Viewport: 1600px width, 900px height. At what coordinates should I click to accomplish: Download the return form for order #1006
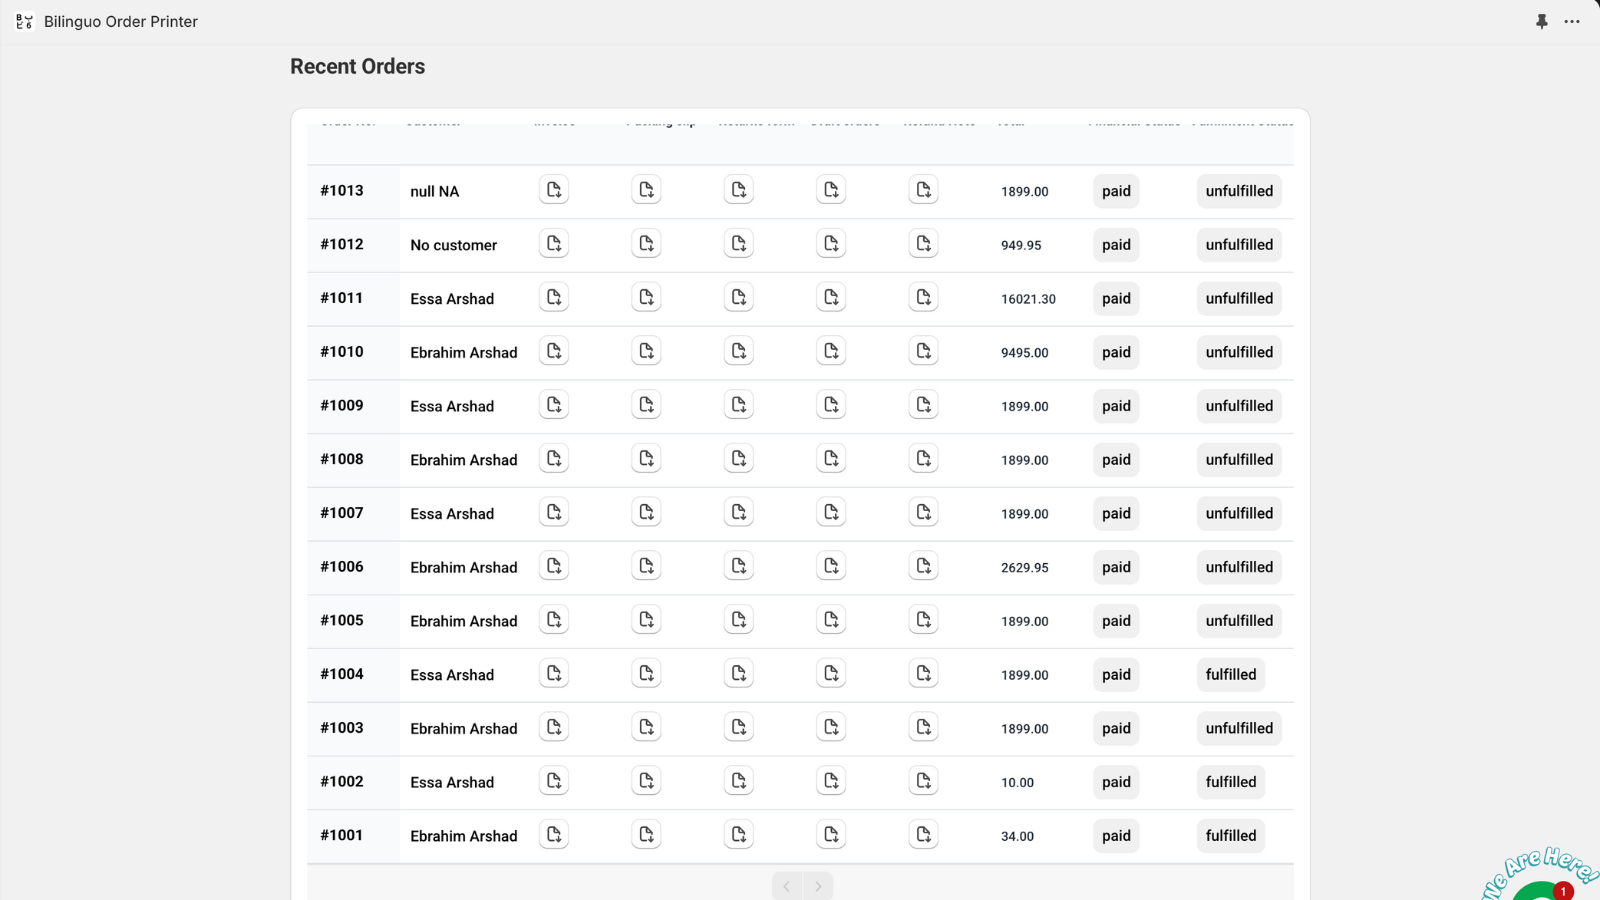738,565
